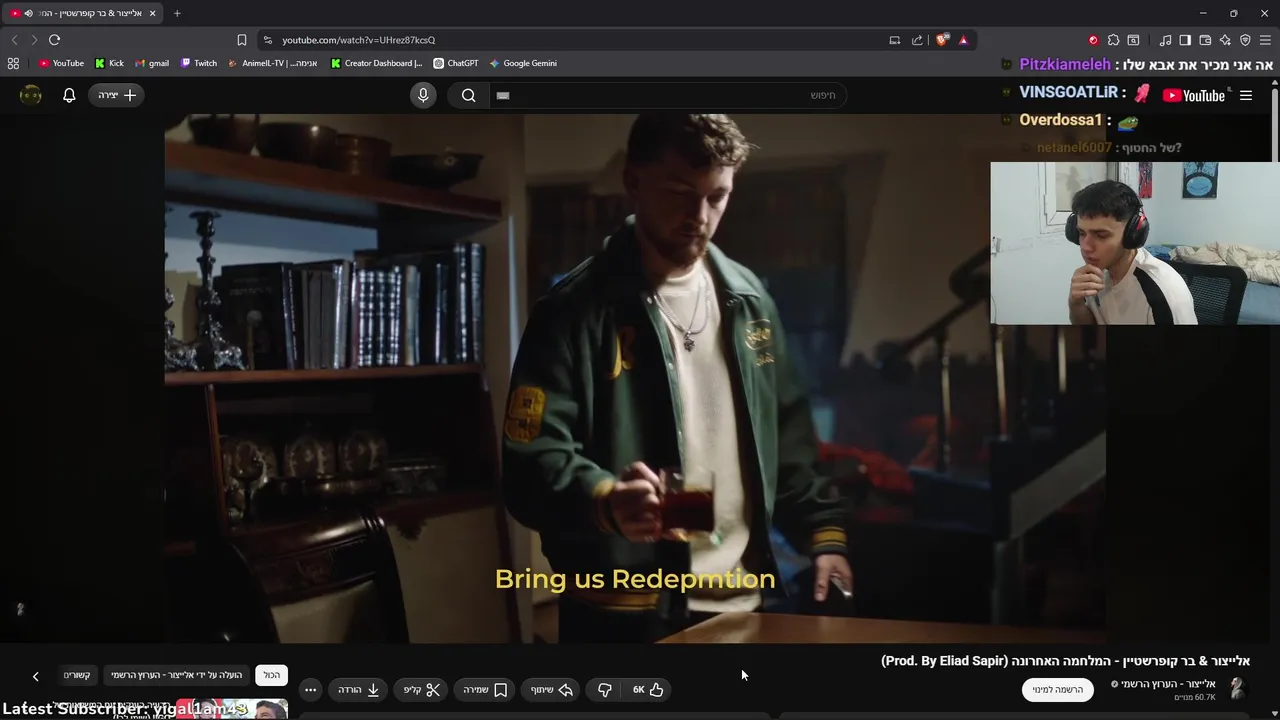Open the אלייצור official channel name link
The image size is (1280, 720).
click(1167, 684)
